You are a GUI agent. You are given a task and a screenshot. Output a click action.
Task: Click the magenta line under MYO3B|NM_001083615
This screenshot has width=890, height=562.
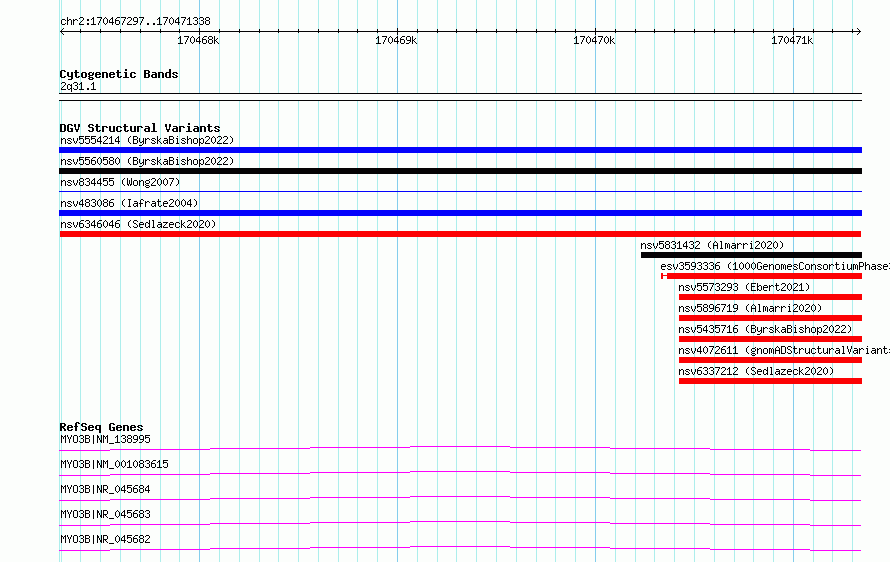tap(460, 473)
